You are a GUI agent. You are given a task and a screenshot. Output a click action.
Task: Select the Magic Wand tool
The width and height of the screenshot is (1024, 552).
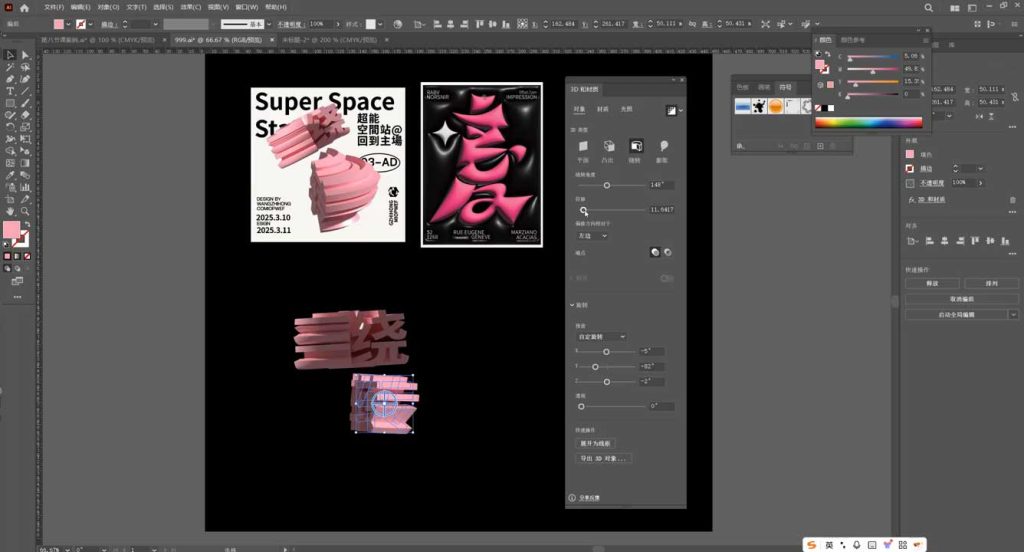tap(10, 67)
